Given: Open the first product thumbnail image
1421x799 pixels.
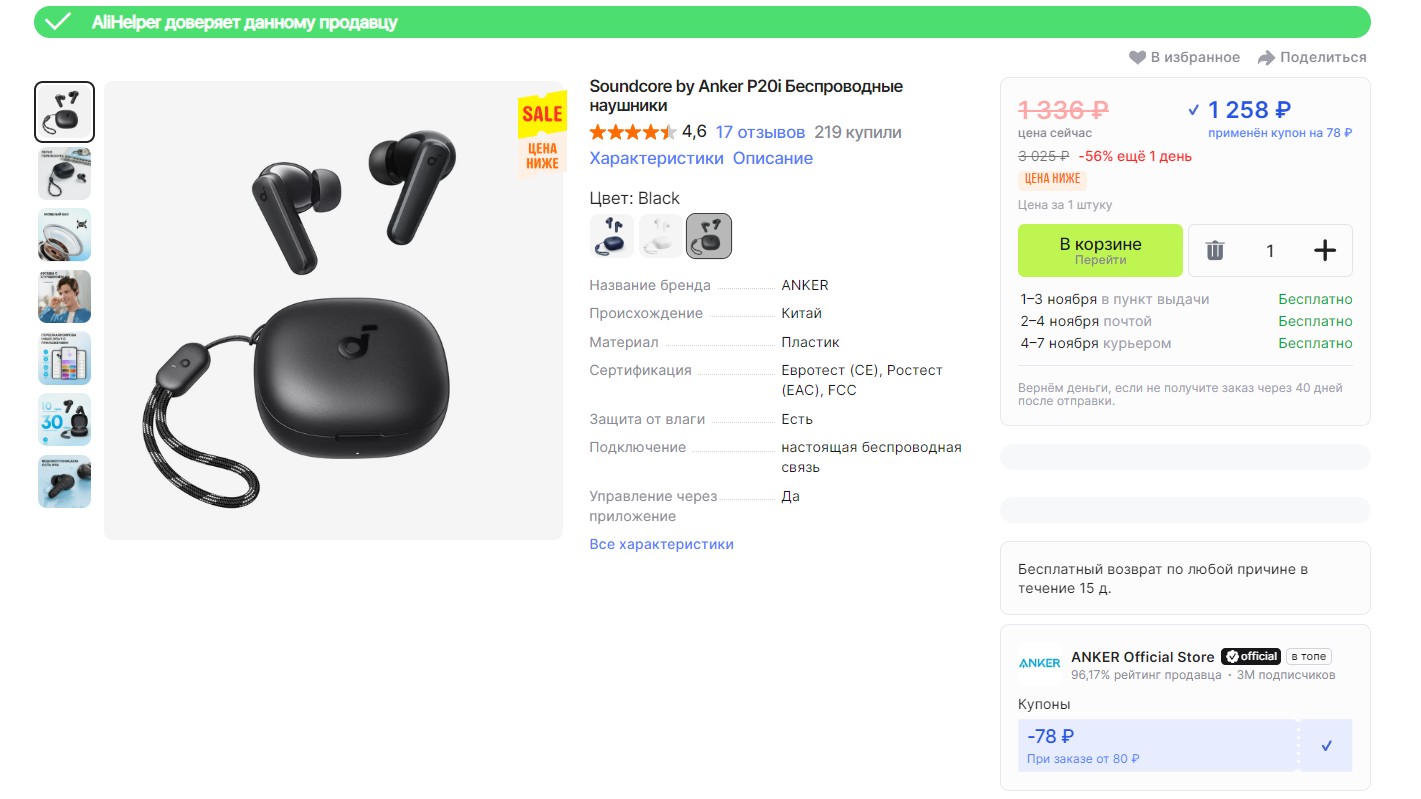Looking at the screenshot, I should tap(65, 112).
